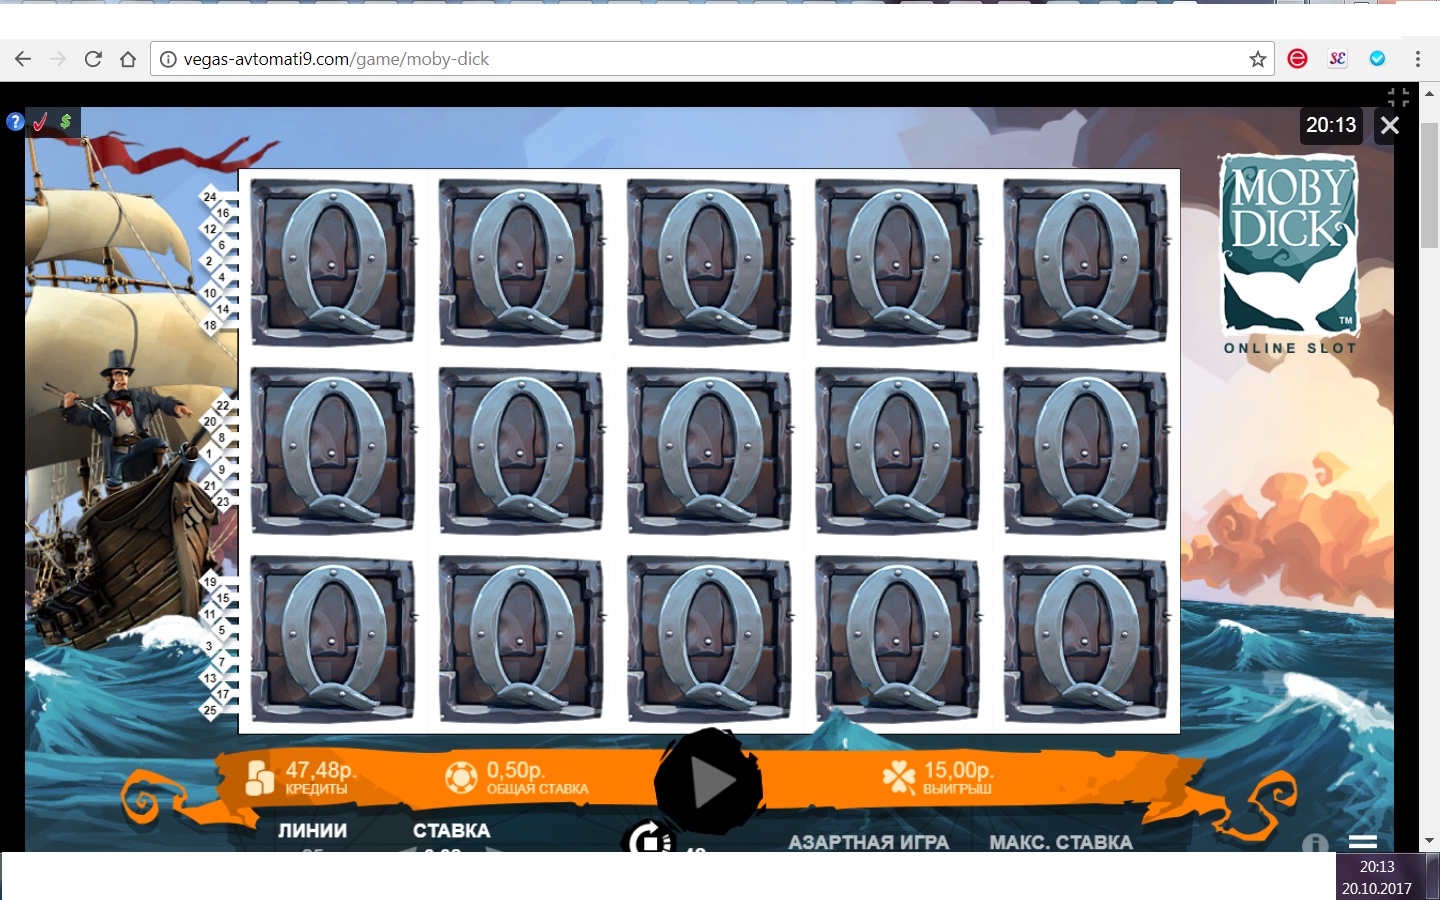The height and width of the screenshot is (900, 1440).
Task: Click the clover winnings icon
Action: coord(899,777)
